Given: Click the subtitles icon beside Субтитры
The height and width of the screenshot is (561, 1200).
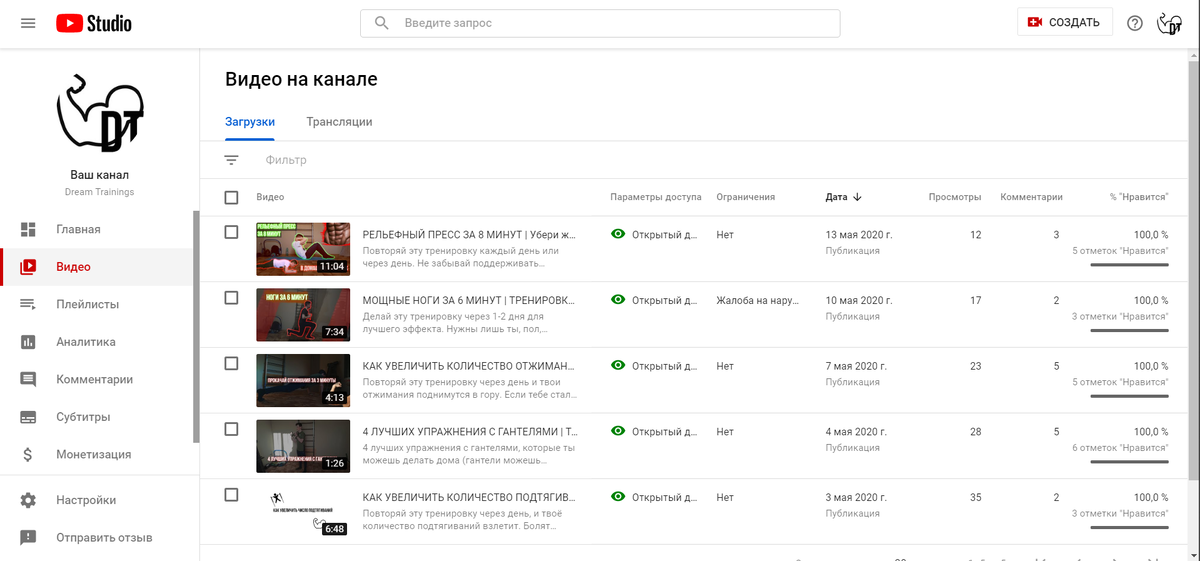Looking at the screenshot, I should coord(28,417).
